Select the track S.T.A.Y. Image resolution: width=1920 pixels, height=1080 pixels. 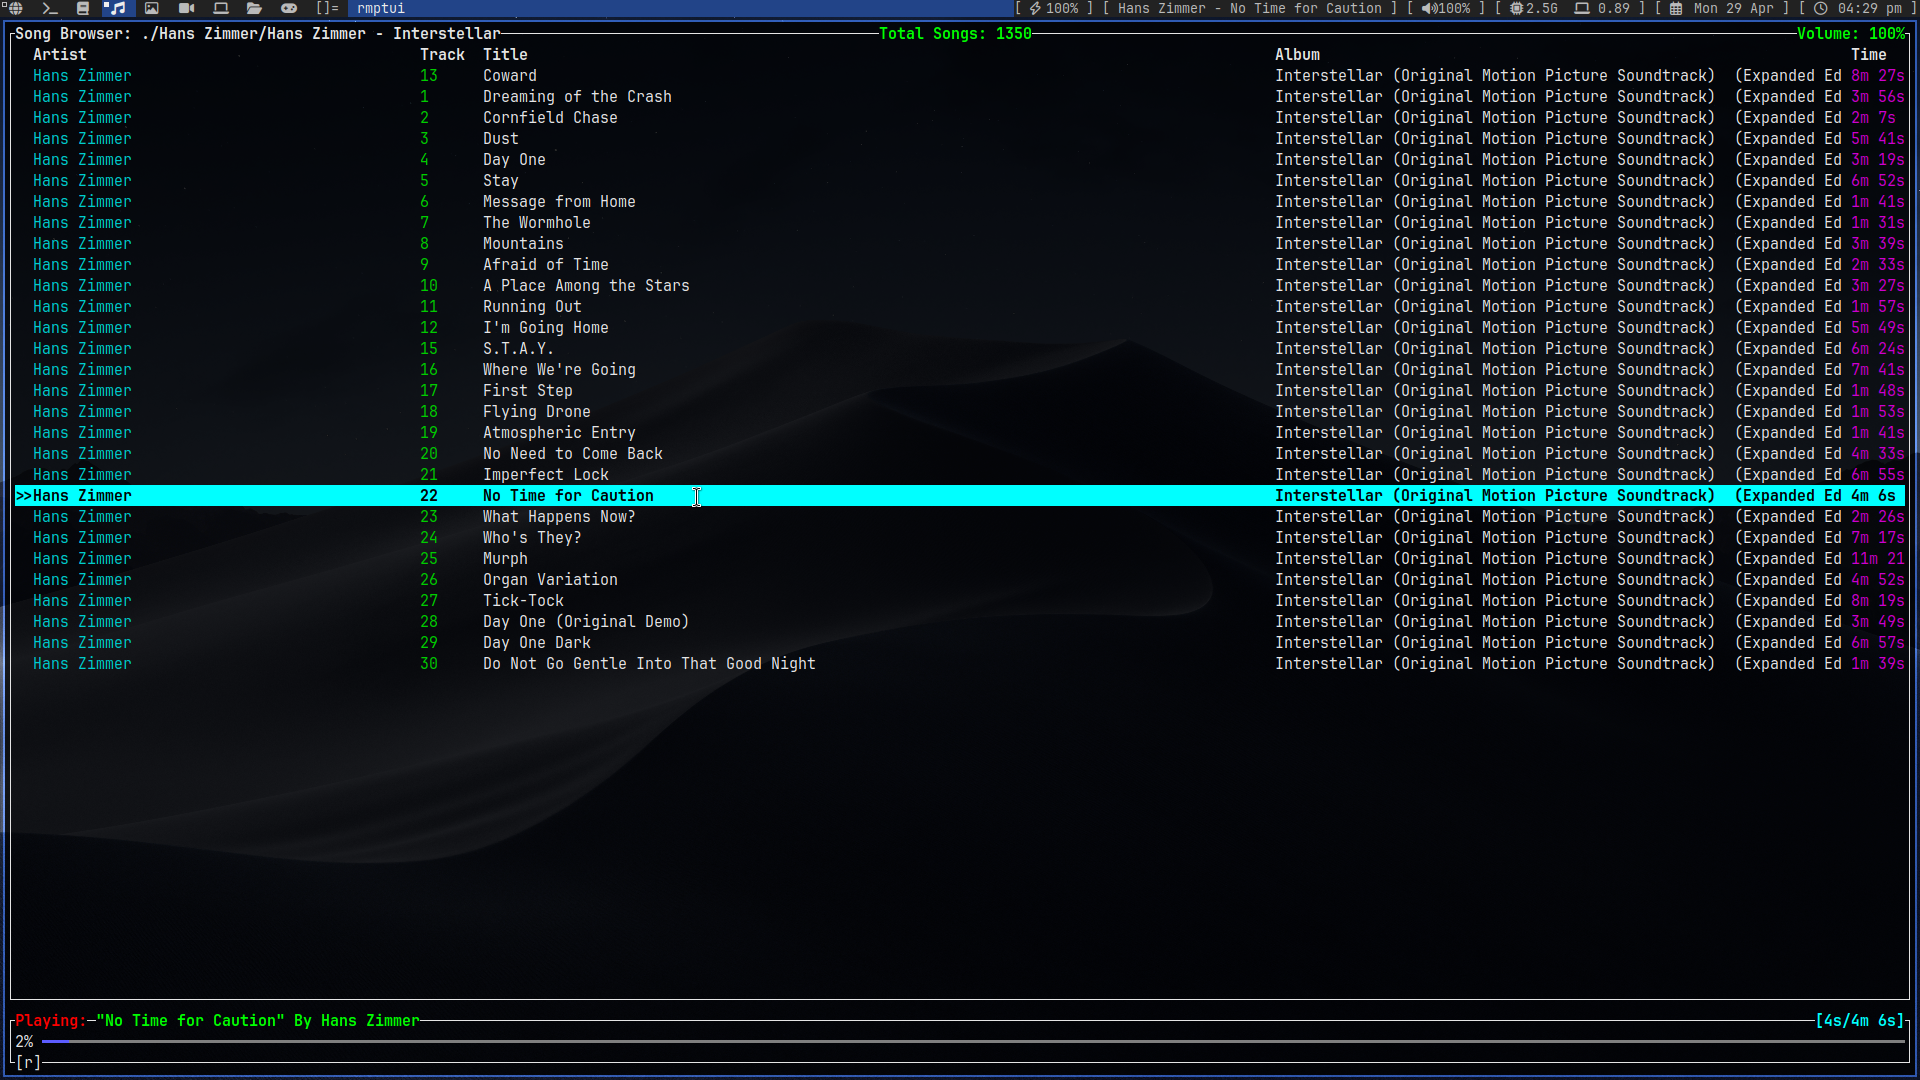pos(517,349)
